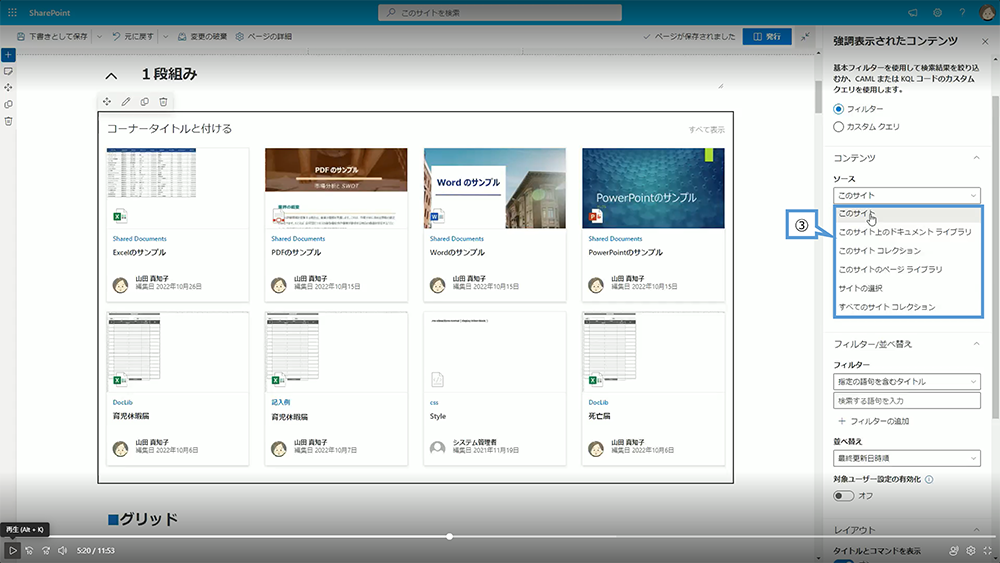
Task: Open 下書きとして保存 dropdown arrow
Action: pos(99,36)
